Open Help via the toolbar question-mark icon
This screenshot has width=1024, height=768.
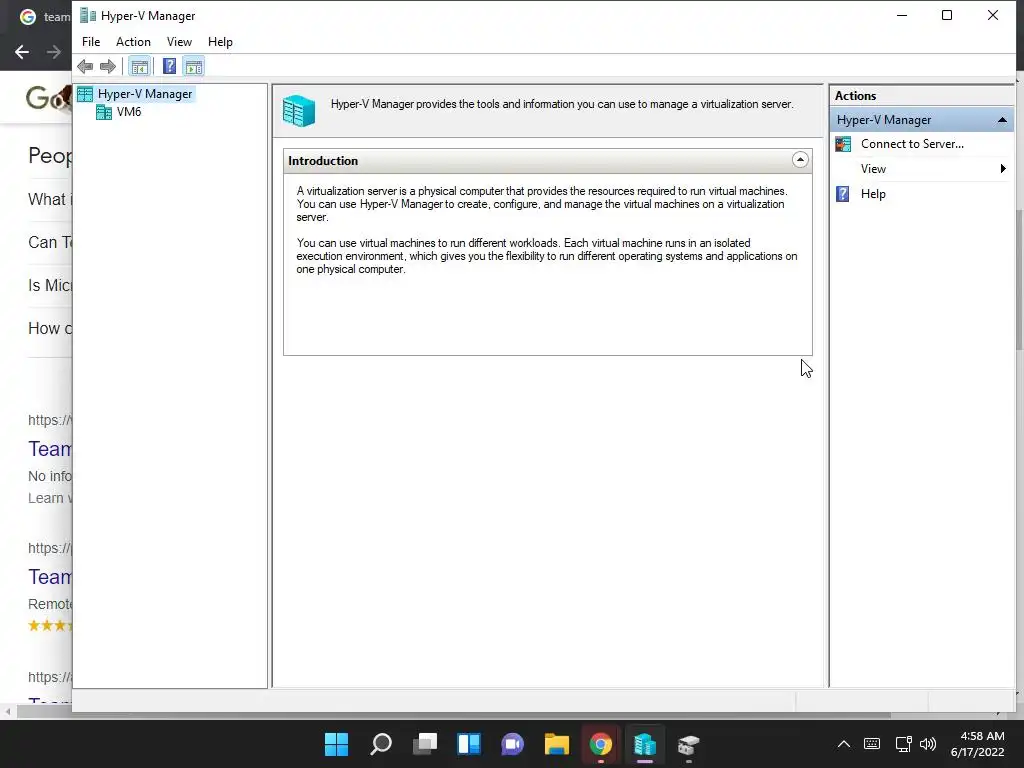169,66
